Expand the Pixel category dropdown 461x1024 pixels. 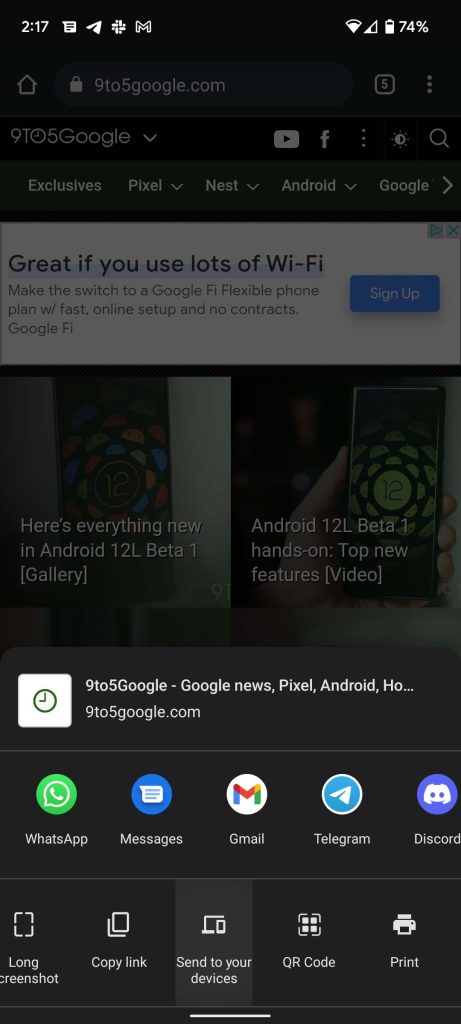point(155,185)
